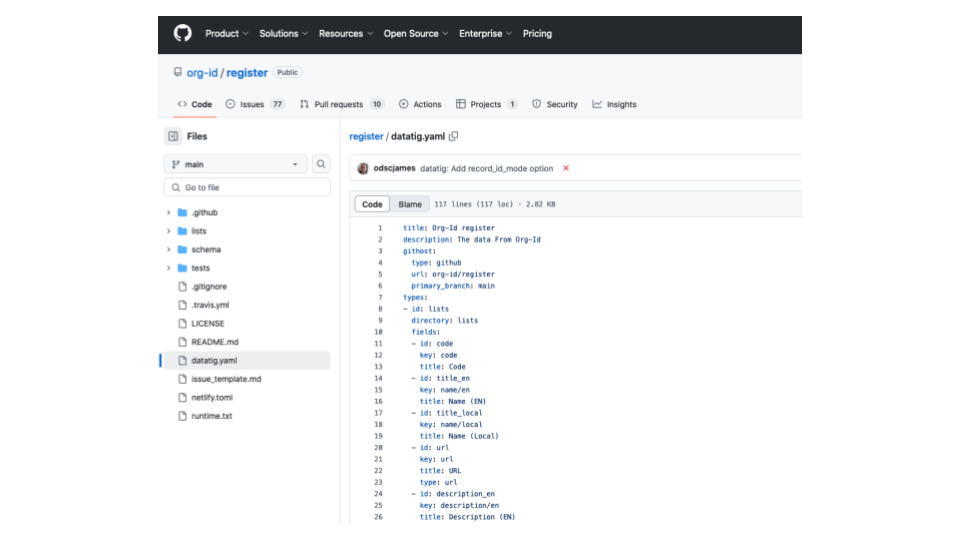This screenshot has width=960, height=540.
Task: Open the Enterprise menu
Action: click(x=486, y=34)
